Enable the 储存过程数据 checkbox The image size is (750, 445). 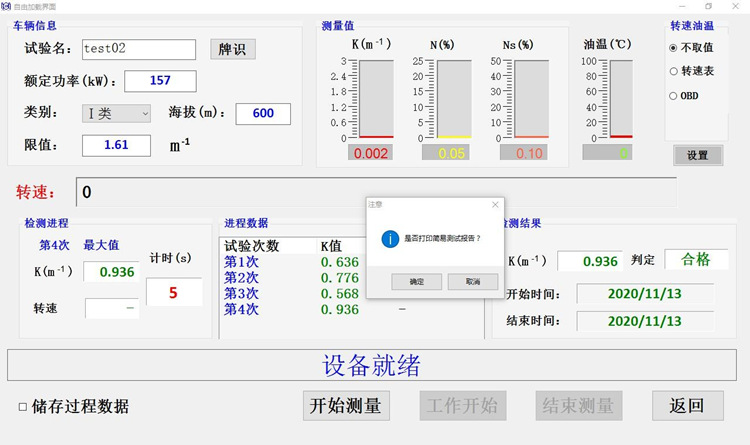[22, 407]
